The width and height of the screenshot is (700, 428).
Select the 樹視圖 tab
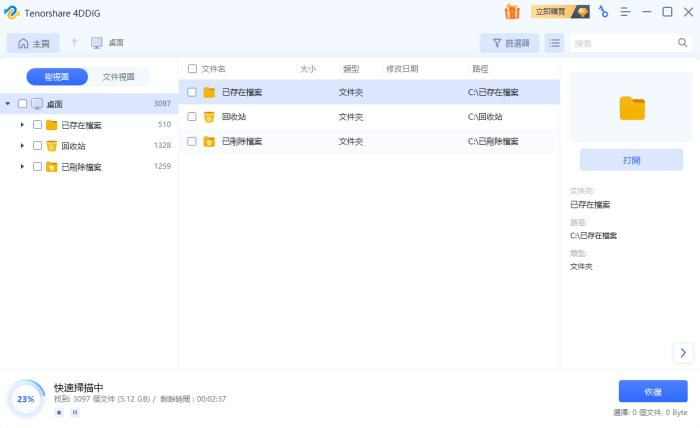point(58,77)
